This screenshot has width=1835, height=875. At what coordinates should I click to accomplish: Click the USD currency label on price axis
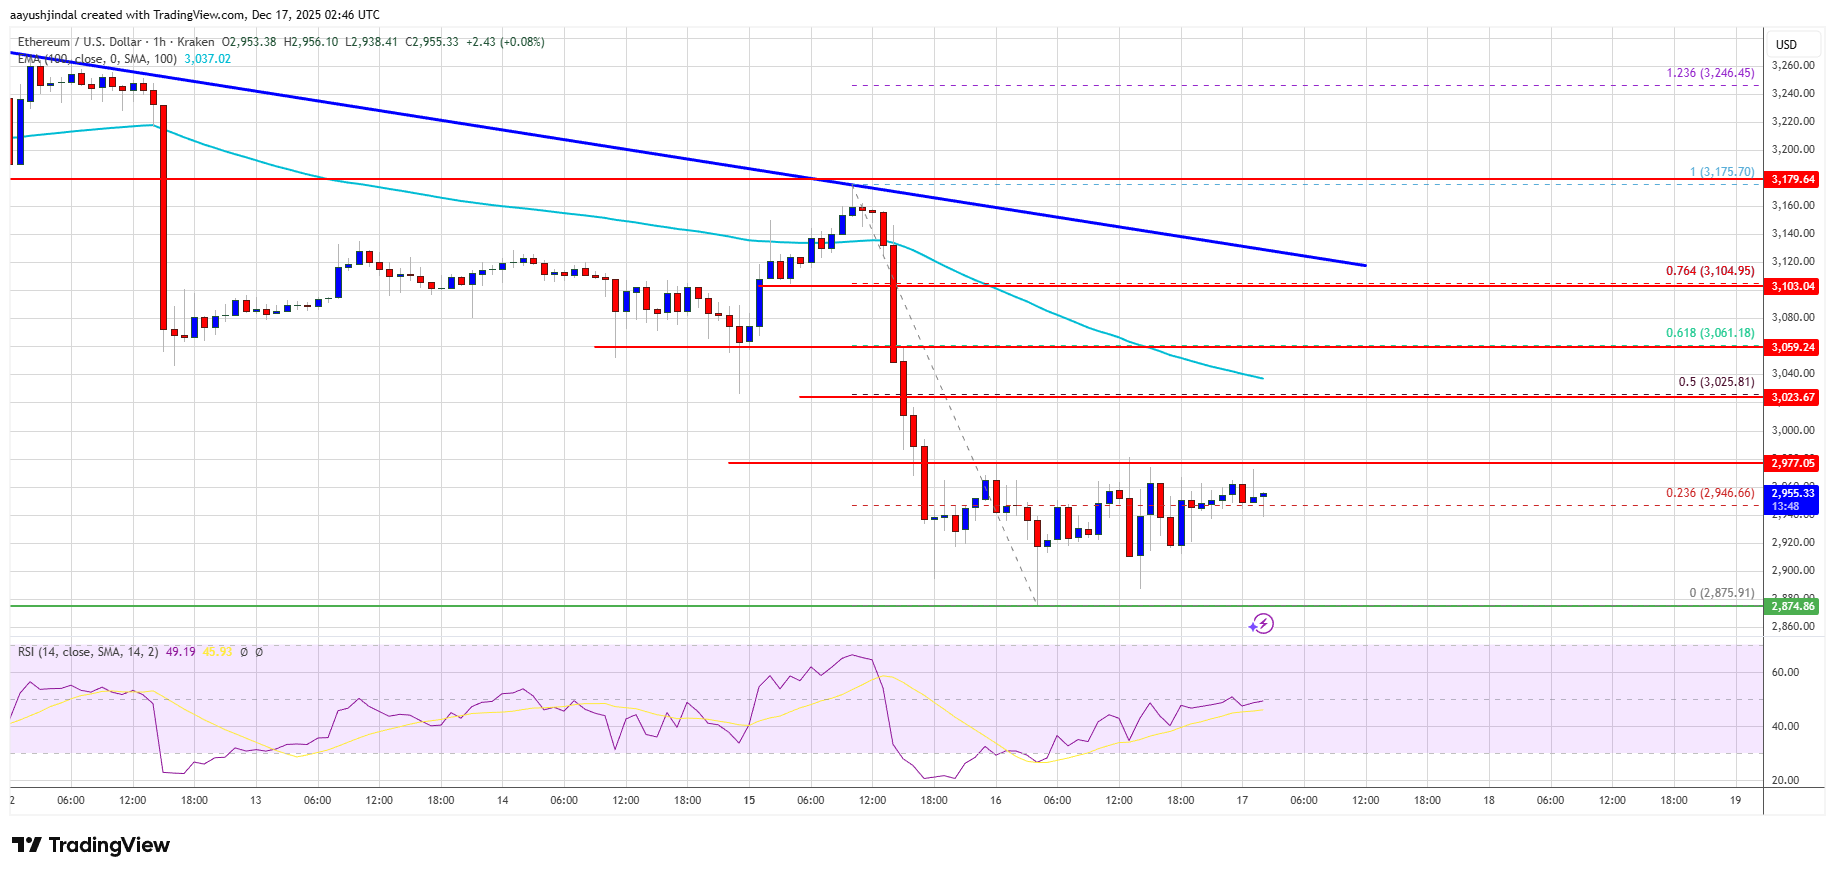pos(1786,45)
